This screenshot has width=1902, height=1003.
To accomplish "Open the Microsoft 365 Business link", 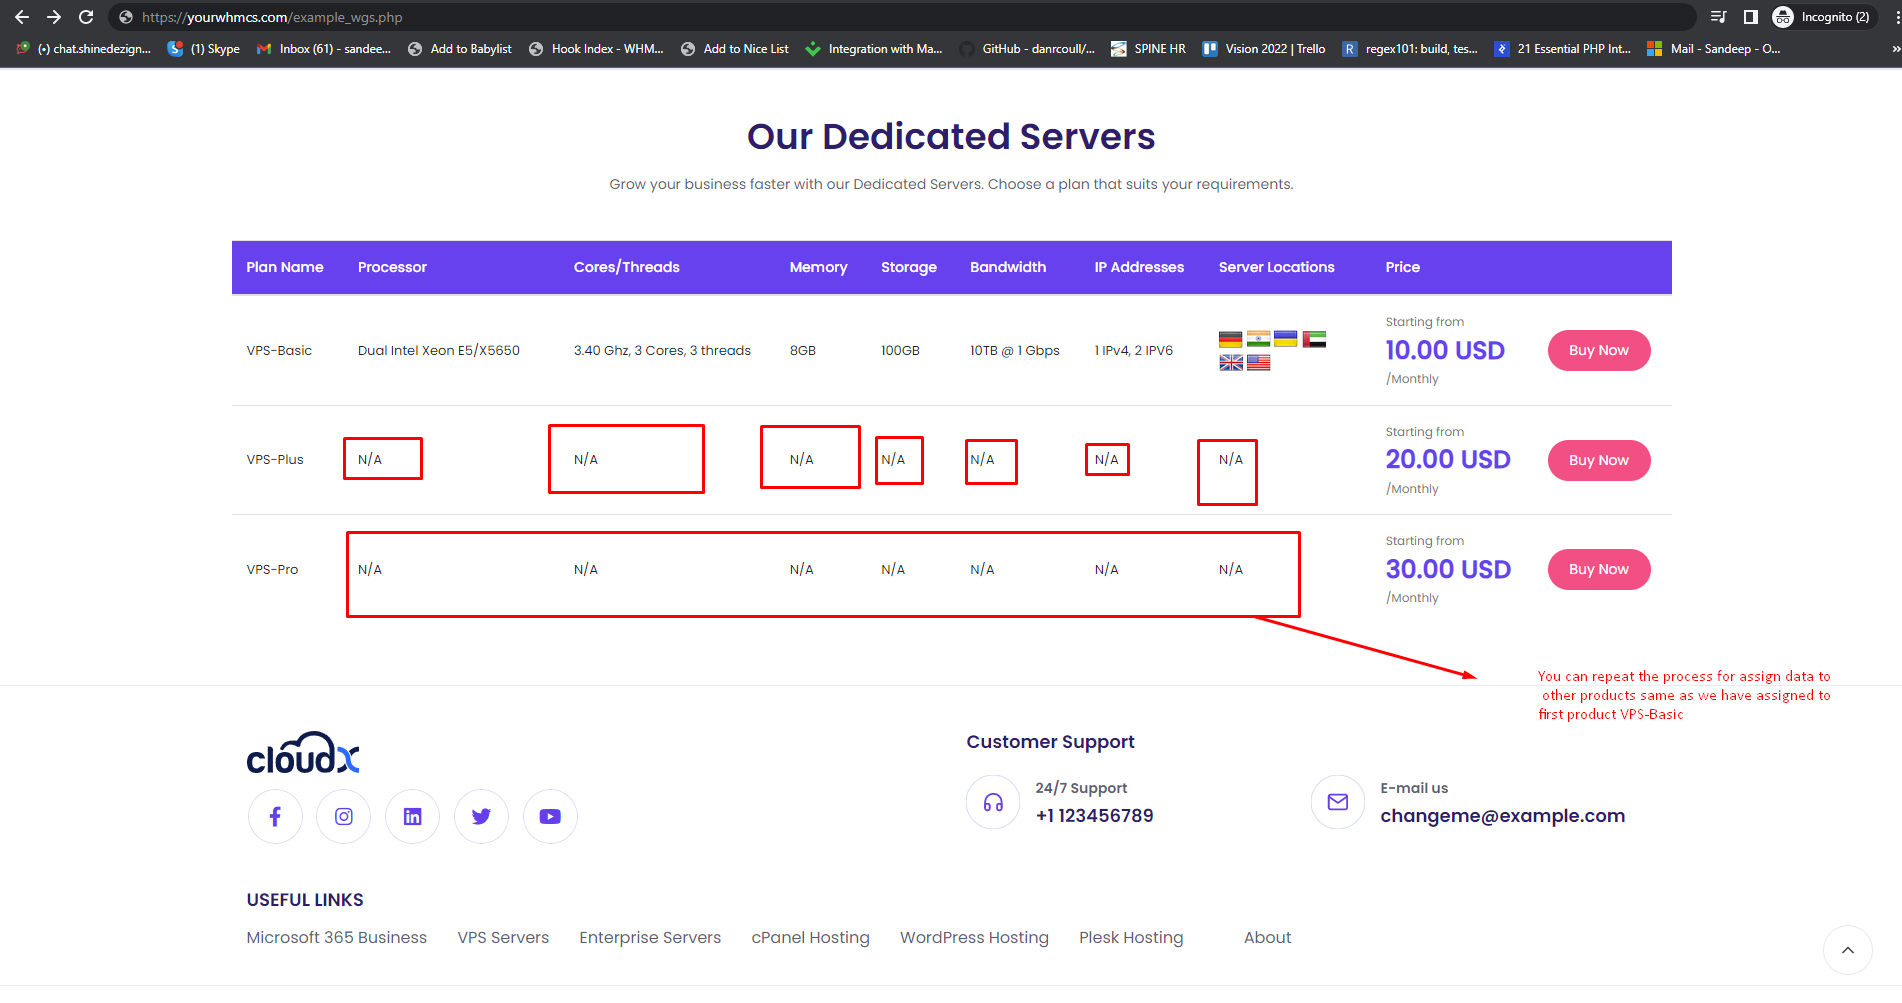I will [x=336, y=937].
